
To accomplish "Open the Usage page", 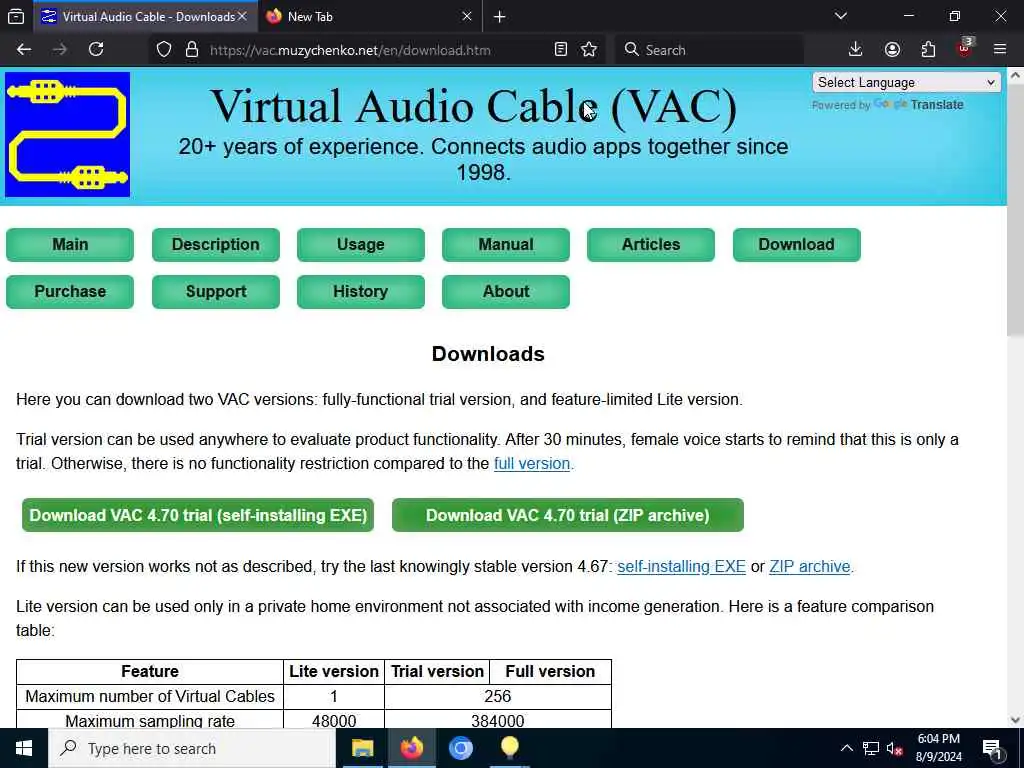I will click(x=360, y=245).
